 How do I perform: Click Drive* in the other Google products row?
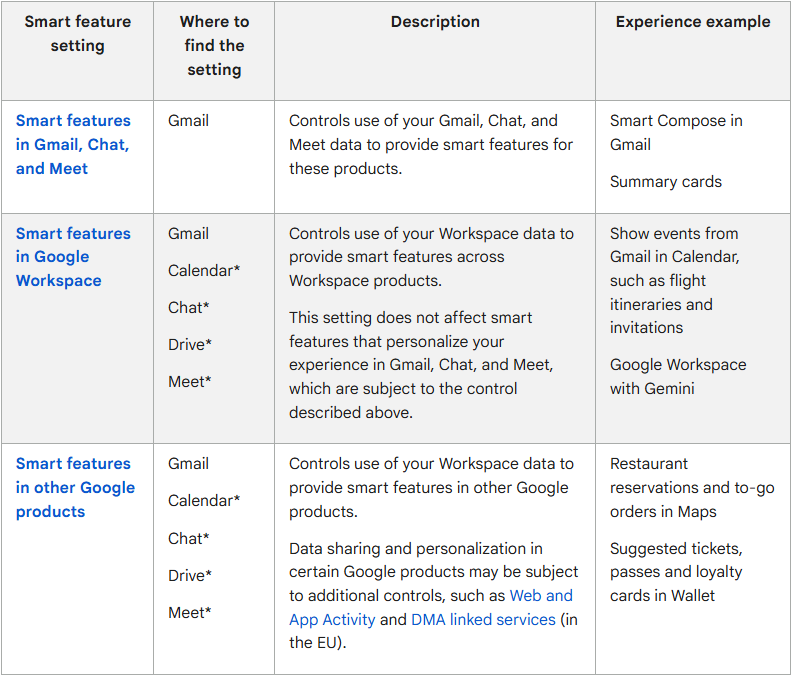tap(190, 576)
